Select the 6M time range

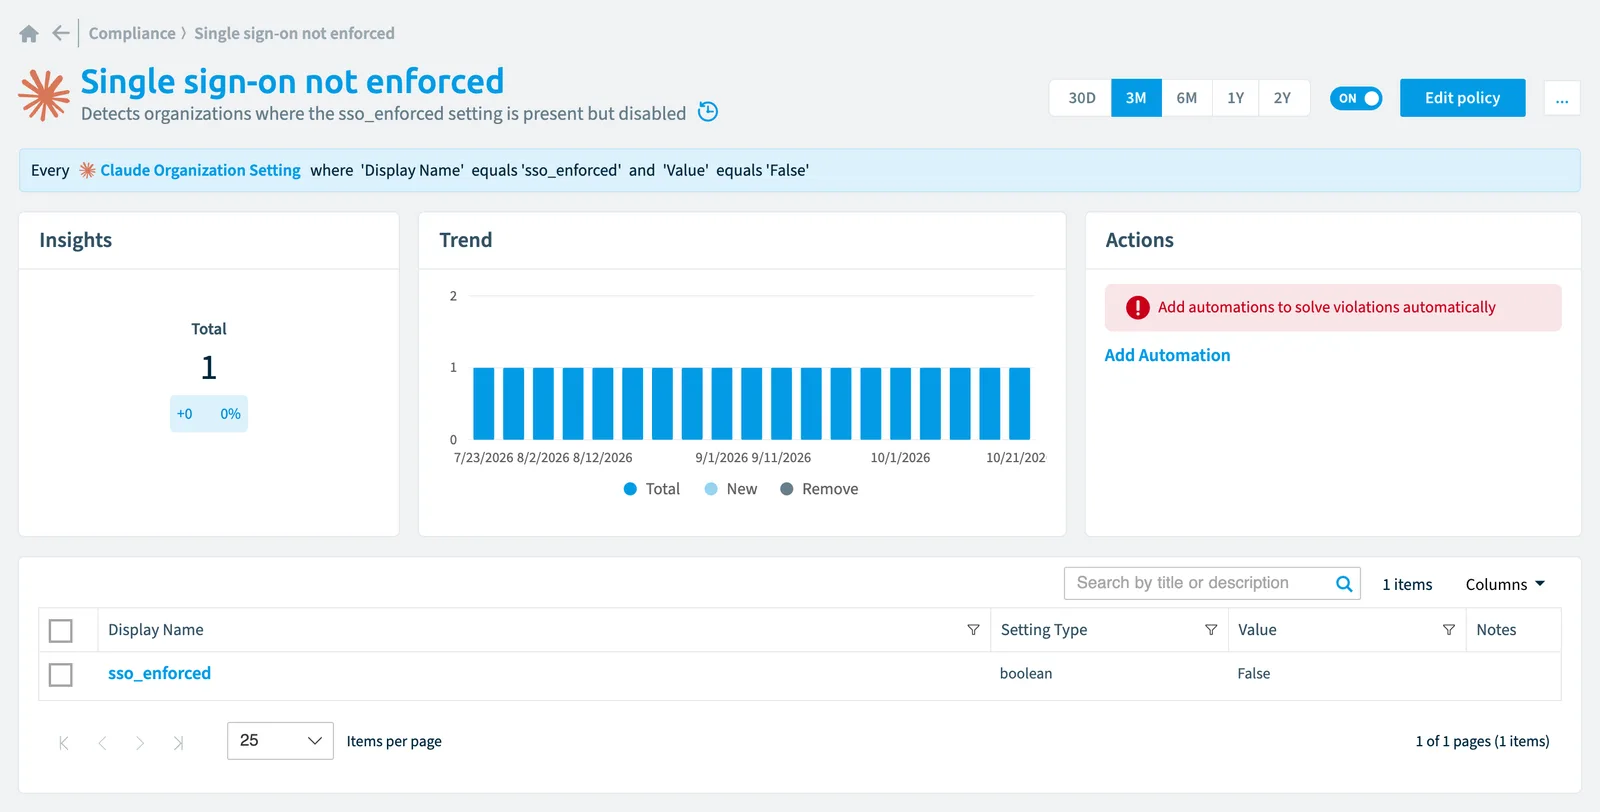[1186, 98]
